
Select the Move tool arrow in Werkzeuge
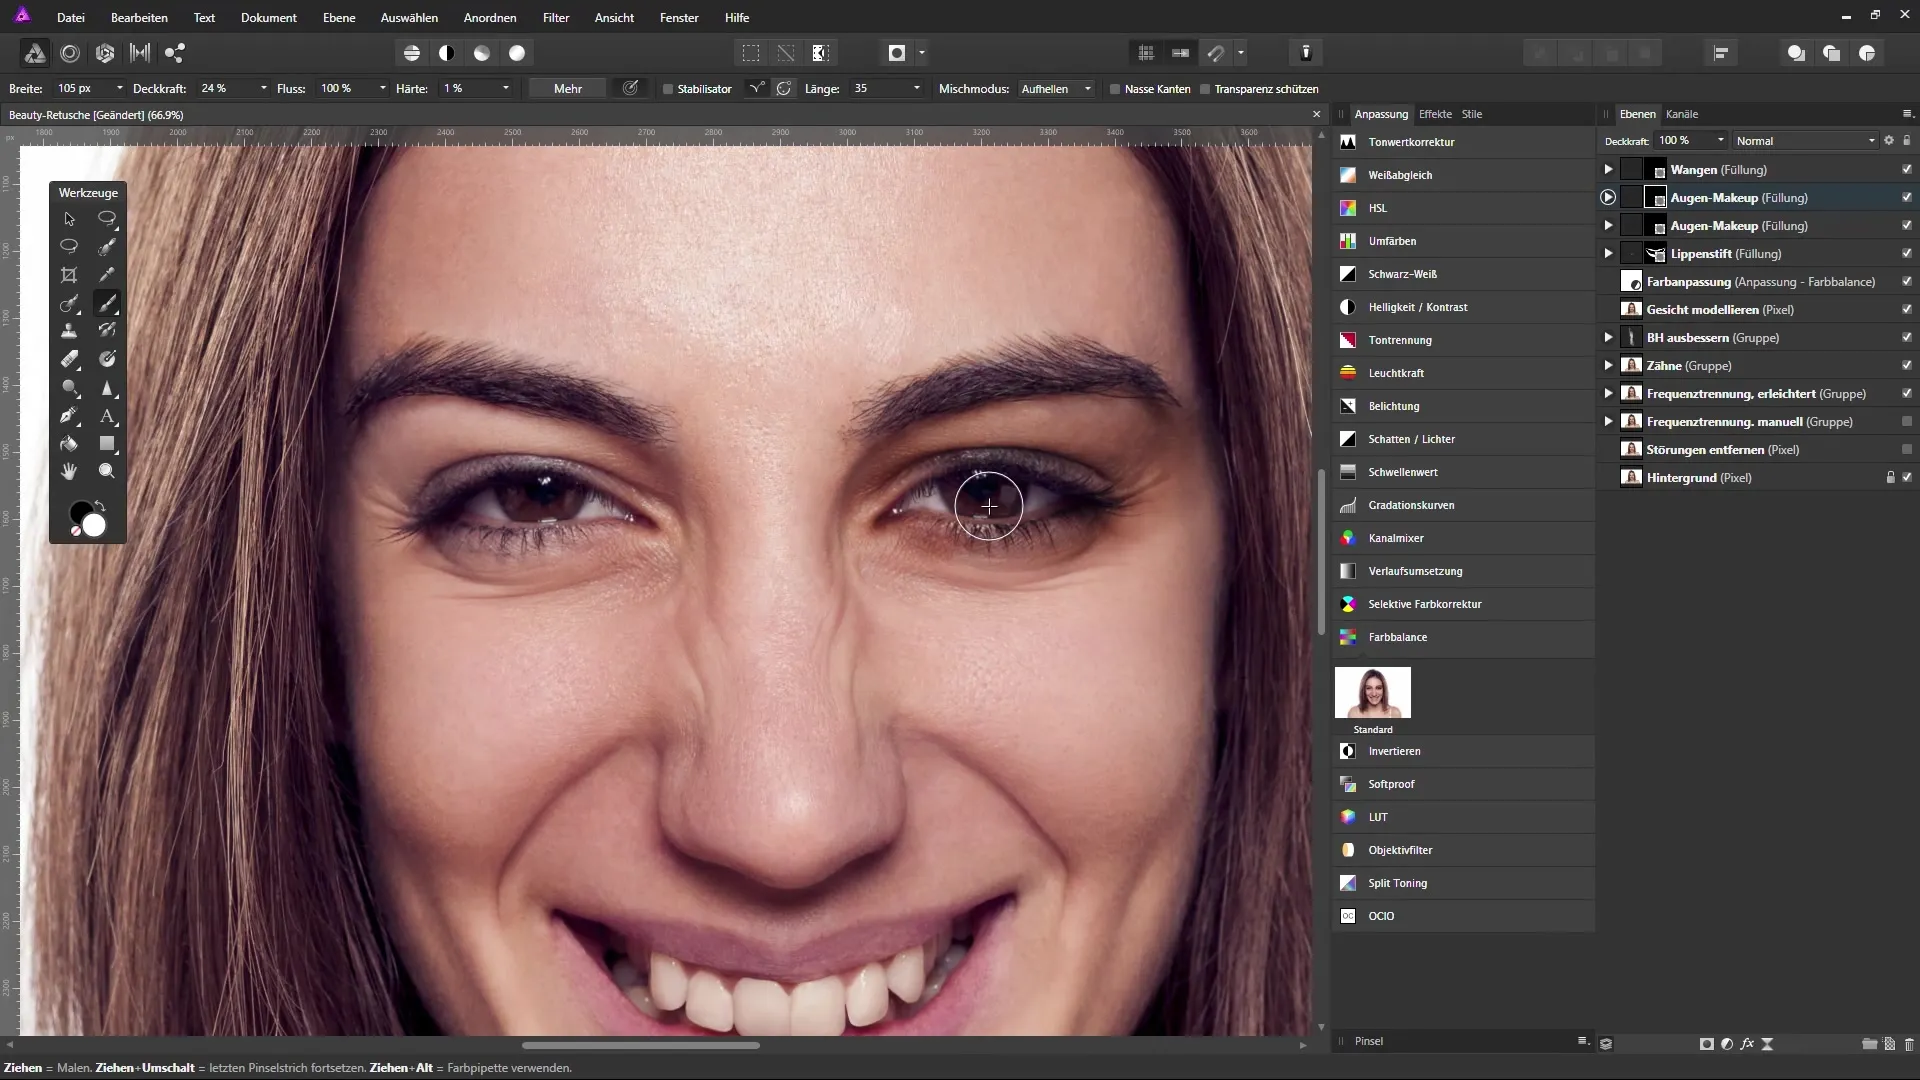coord(69,219)
